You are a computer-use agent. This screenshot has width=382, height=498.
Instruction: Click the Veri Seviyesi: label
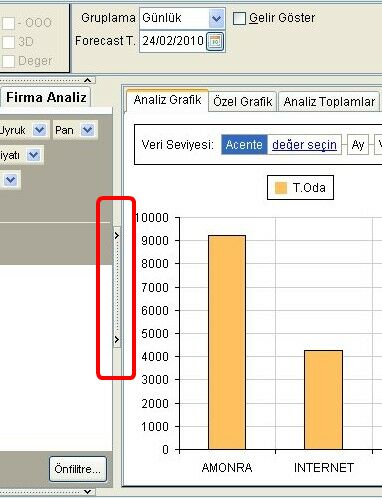coord(178,145)
